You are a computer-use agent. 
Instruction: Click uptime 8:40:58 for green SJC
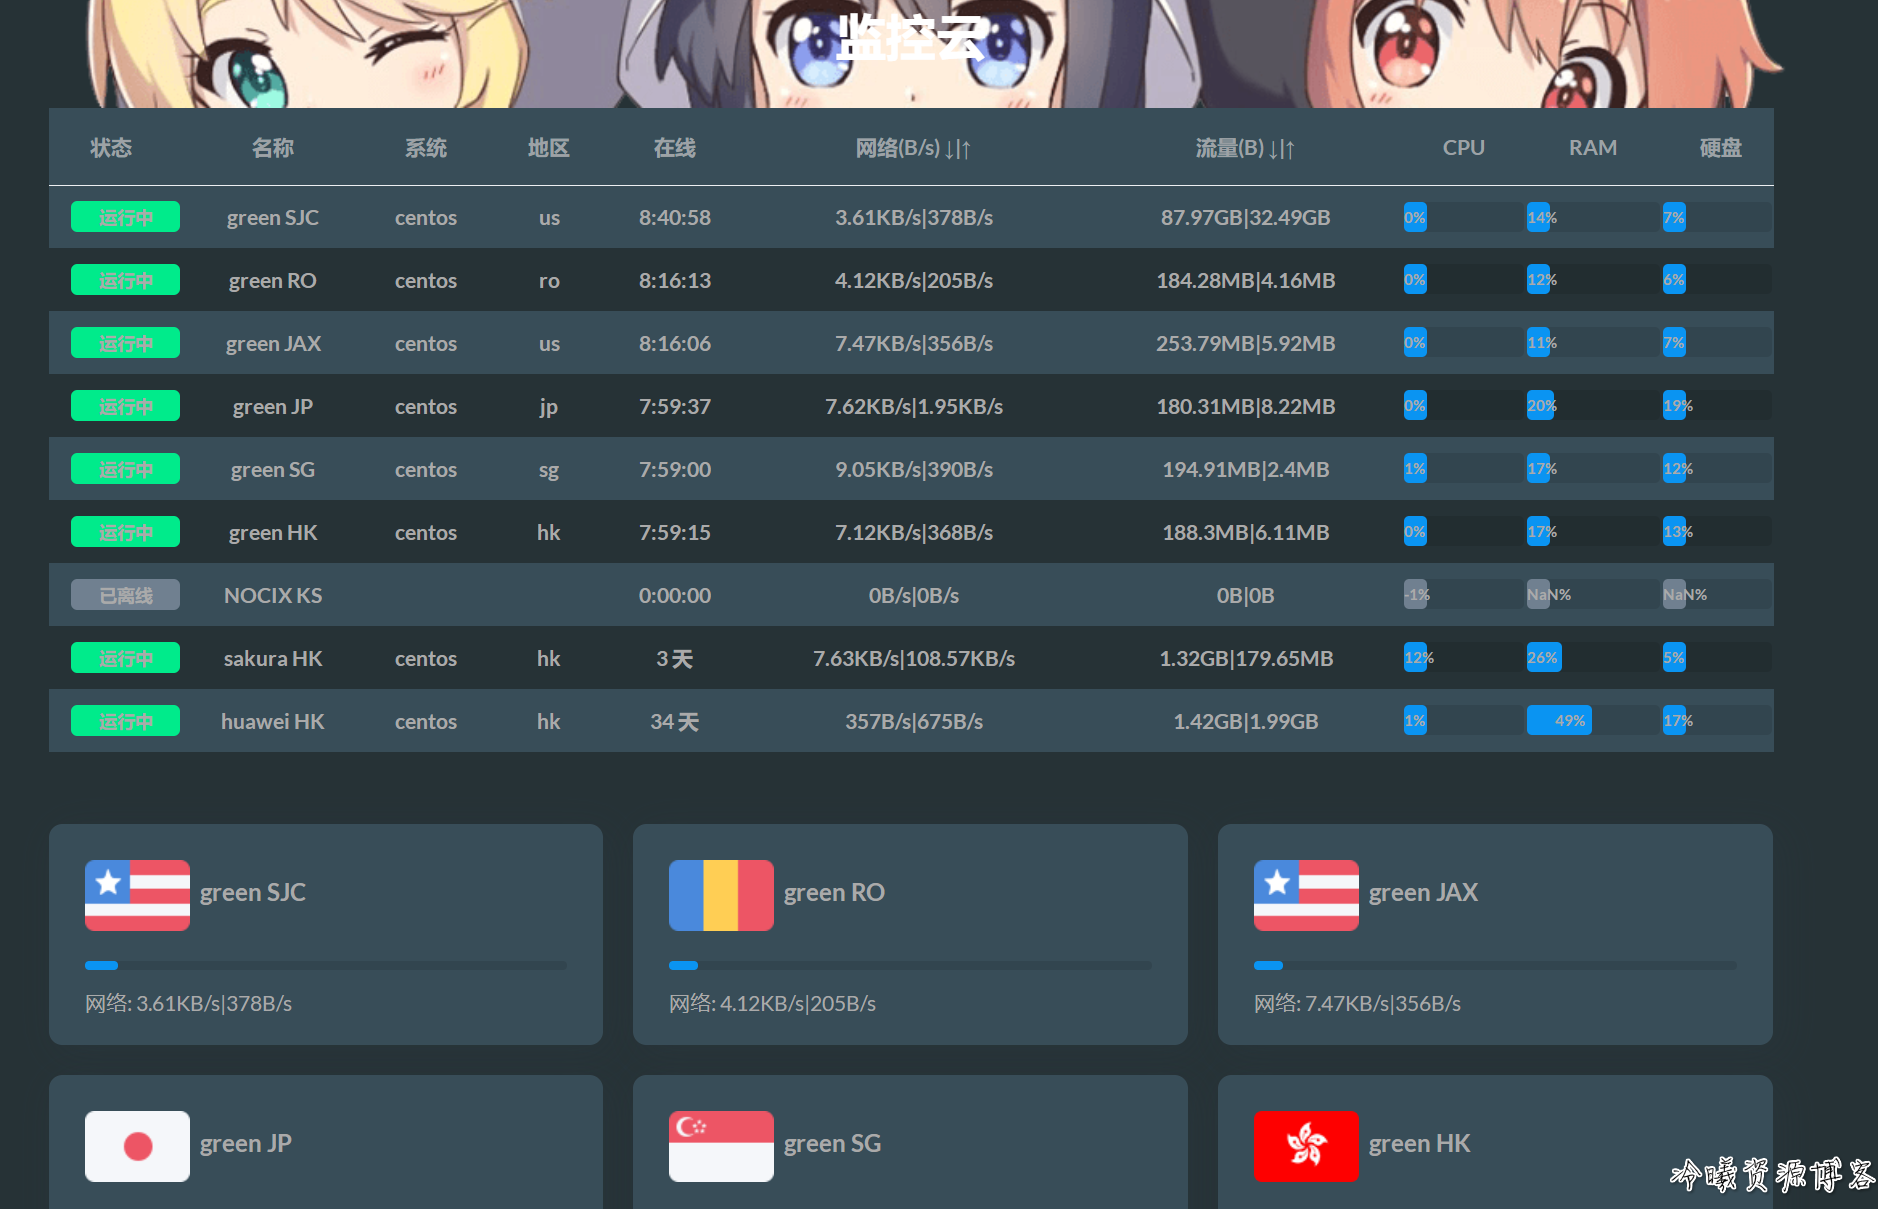(675, 217)
